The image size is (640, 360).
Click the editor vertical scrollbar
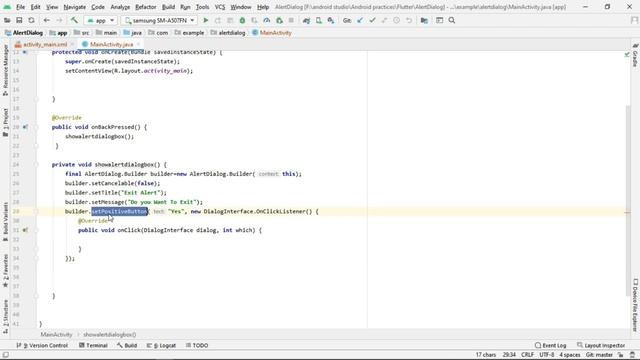(628, 200)
